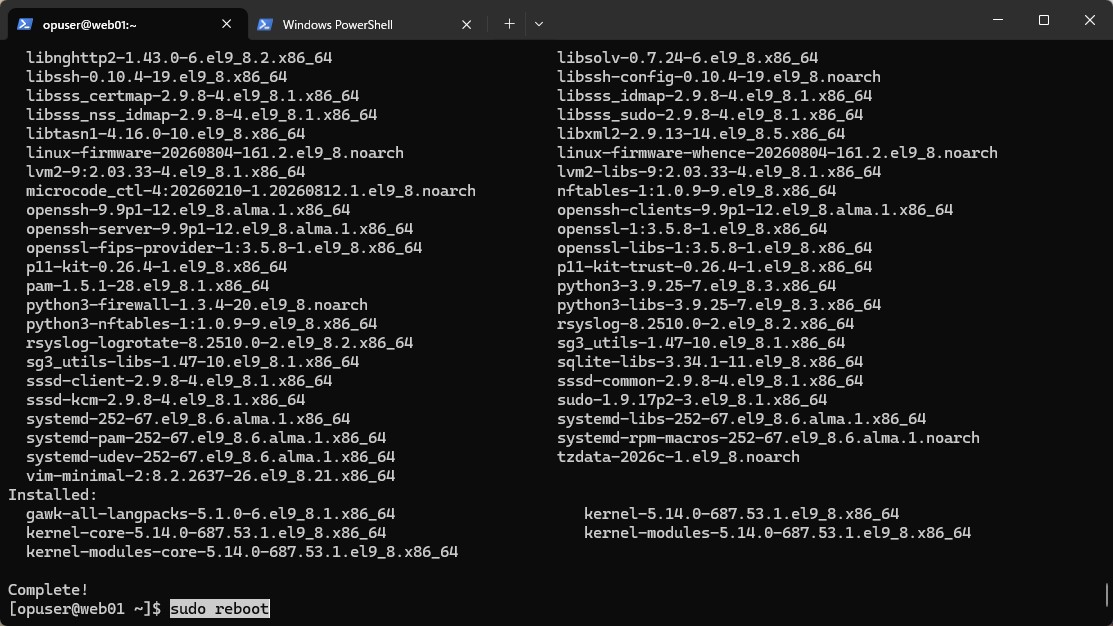
Task: Click 'tzdata-2026c-1.el9_8.noarch' entry
Action: tap(679, 456)
